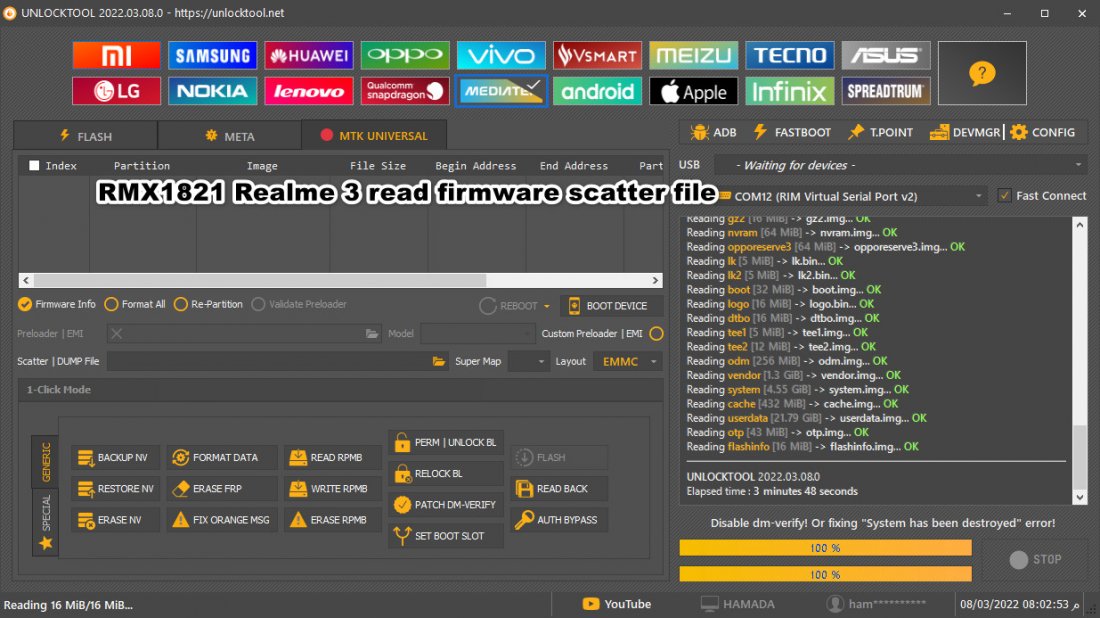Select the Apple brand tile
Viewport: 1100px width, 618px height.
(693, 91)
